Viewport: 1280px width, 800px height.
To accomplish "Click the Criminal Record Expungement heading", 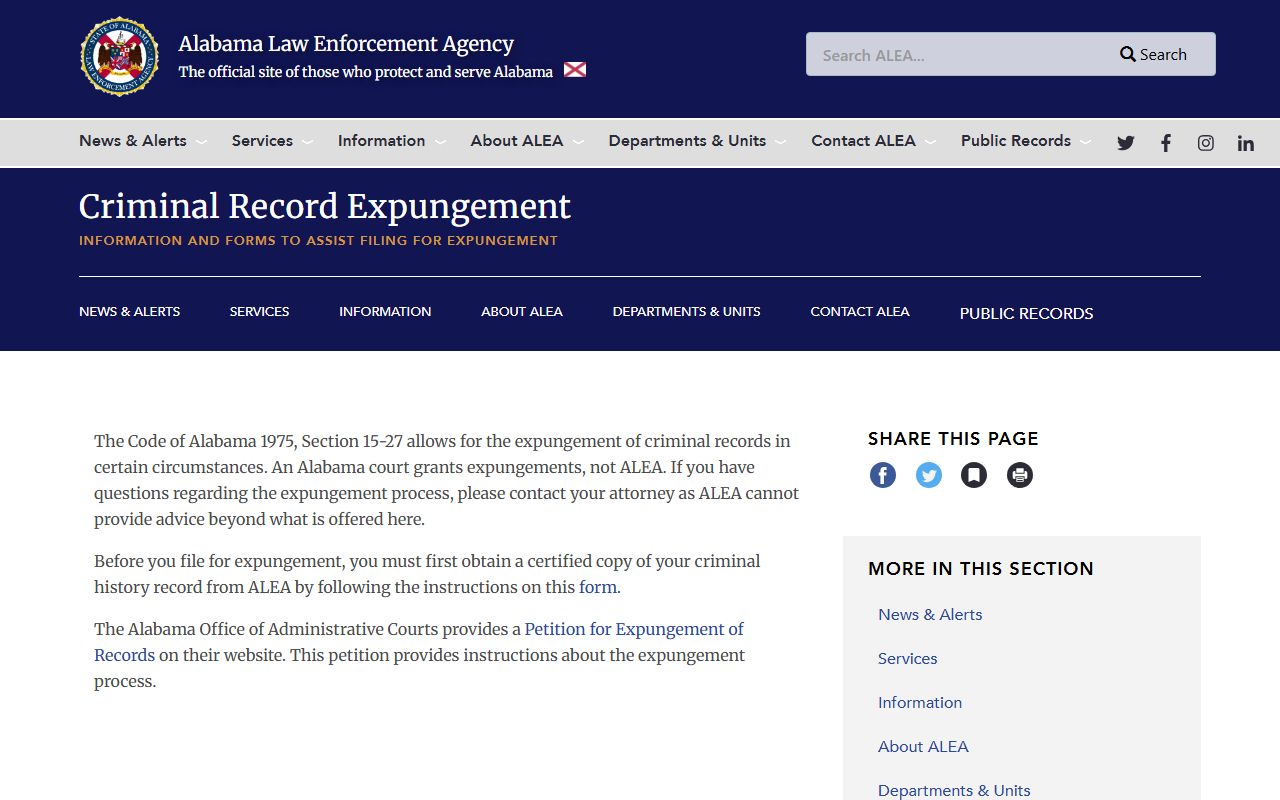I will click(x=325, y=206).
